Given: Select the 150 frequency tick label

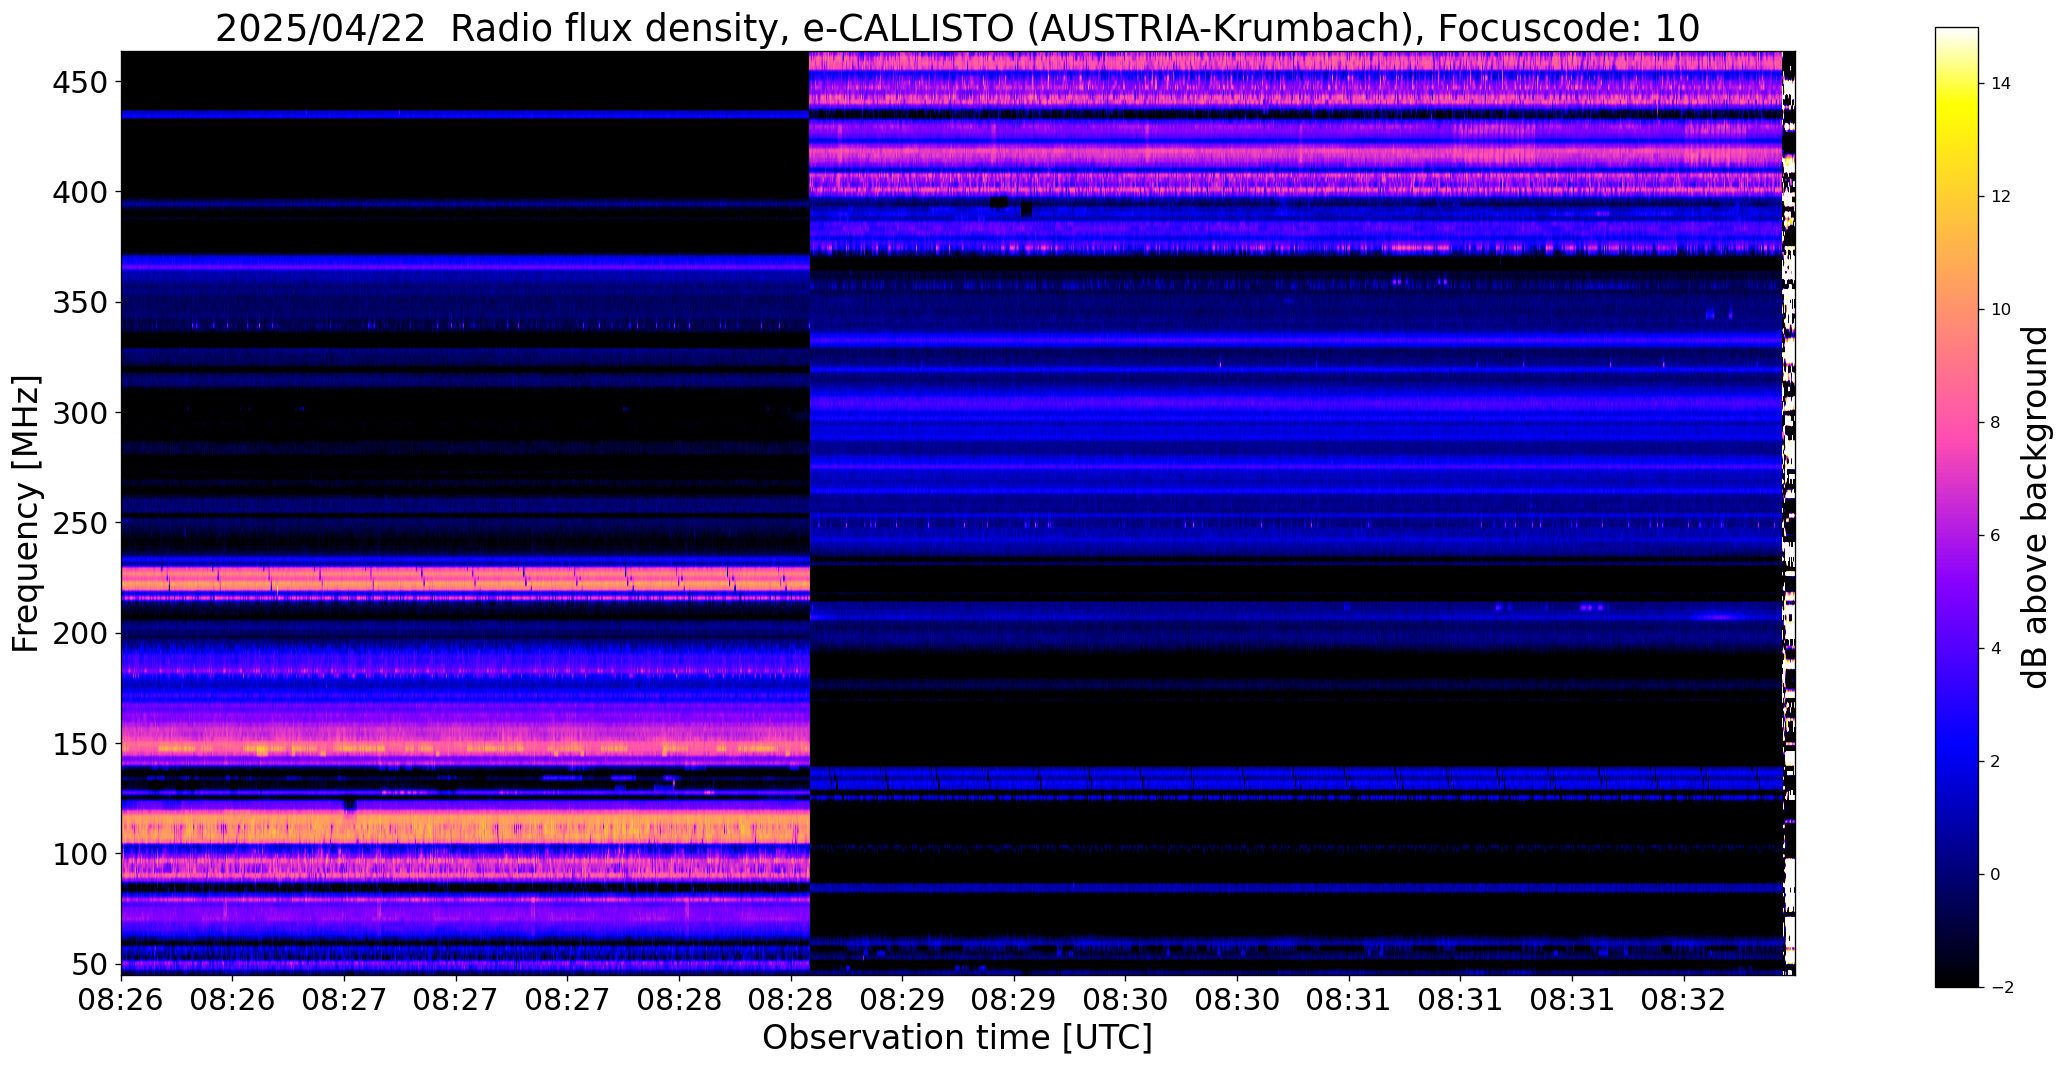Looking at the screenshot, I should coord(80,744).
